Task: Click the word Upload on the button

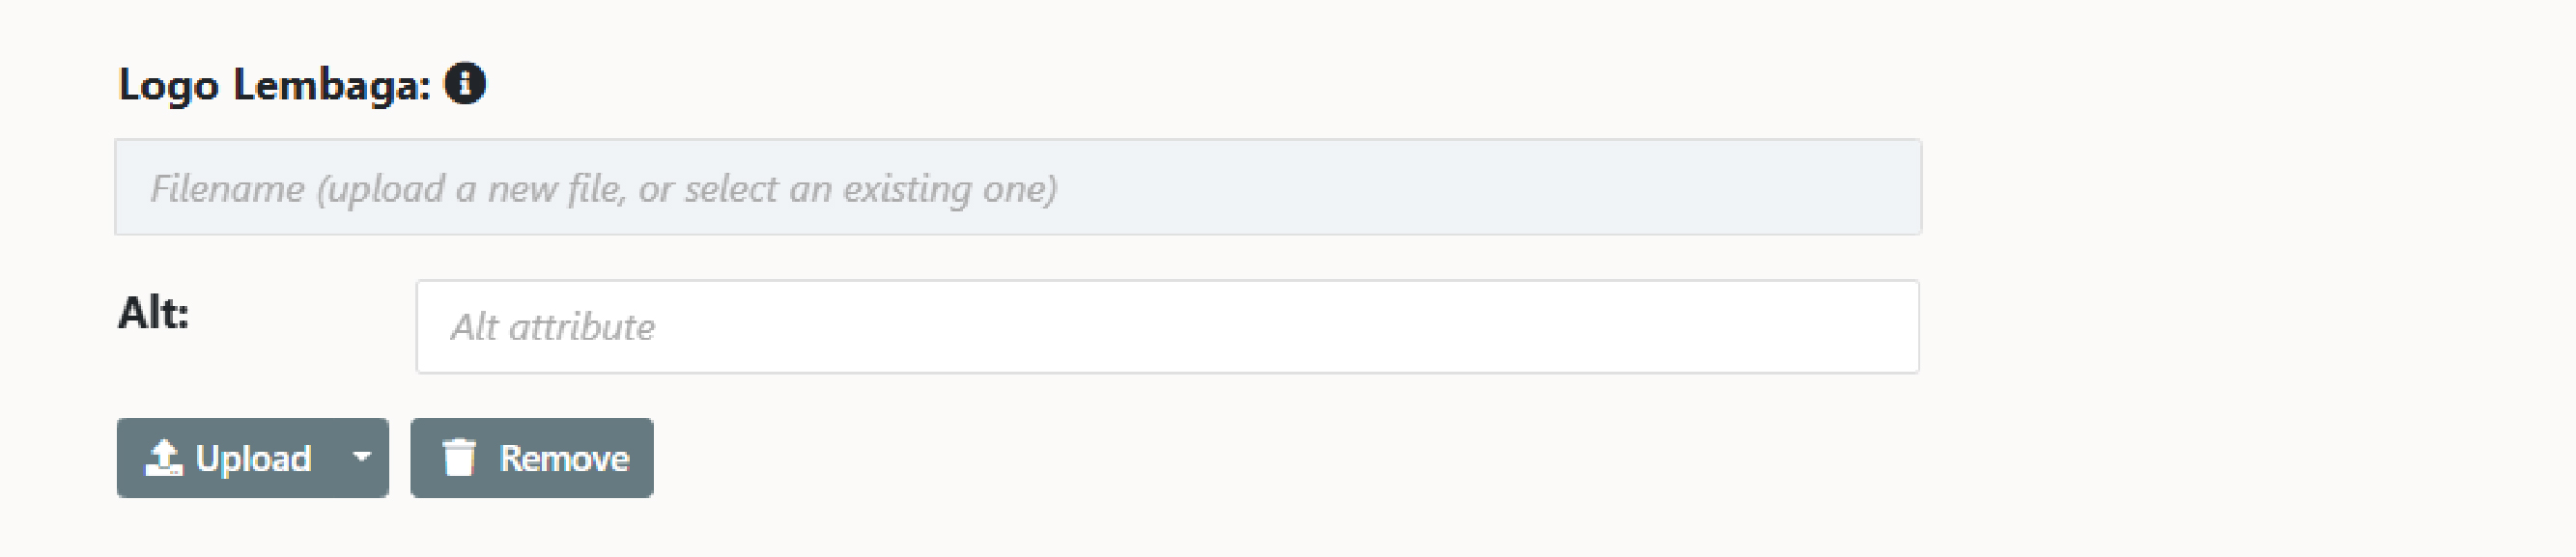Action: click(254, 459)
